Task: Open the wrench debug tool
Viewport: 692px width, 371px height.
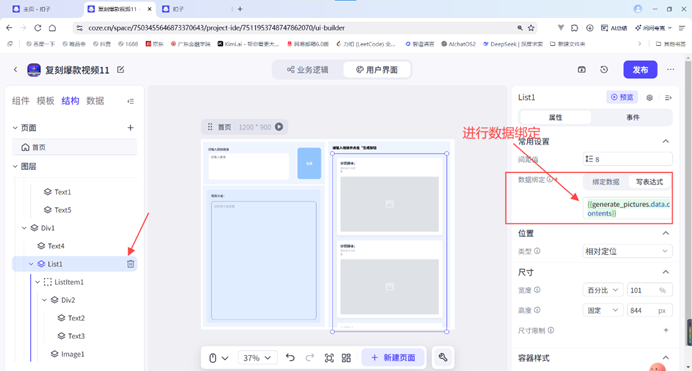Action: [x=443, y=357]
